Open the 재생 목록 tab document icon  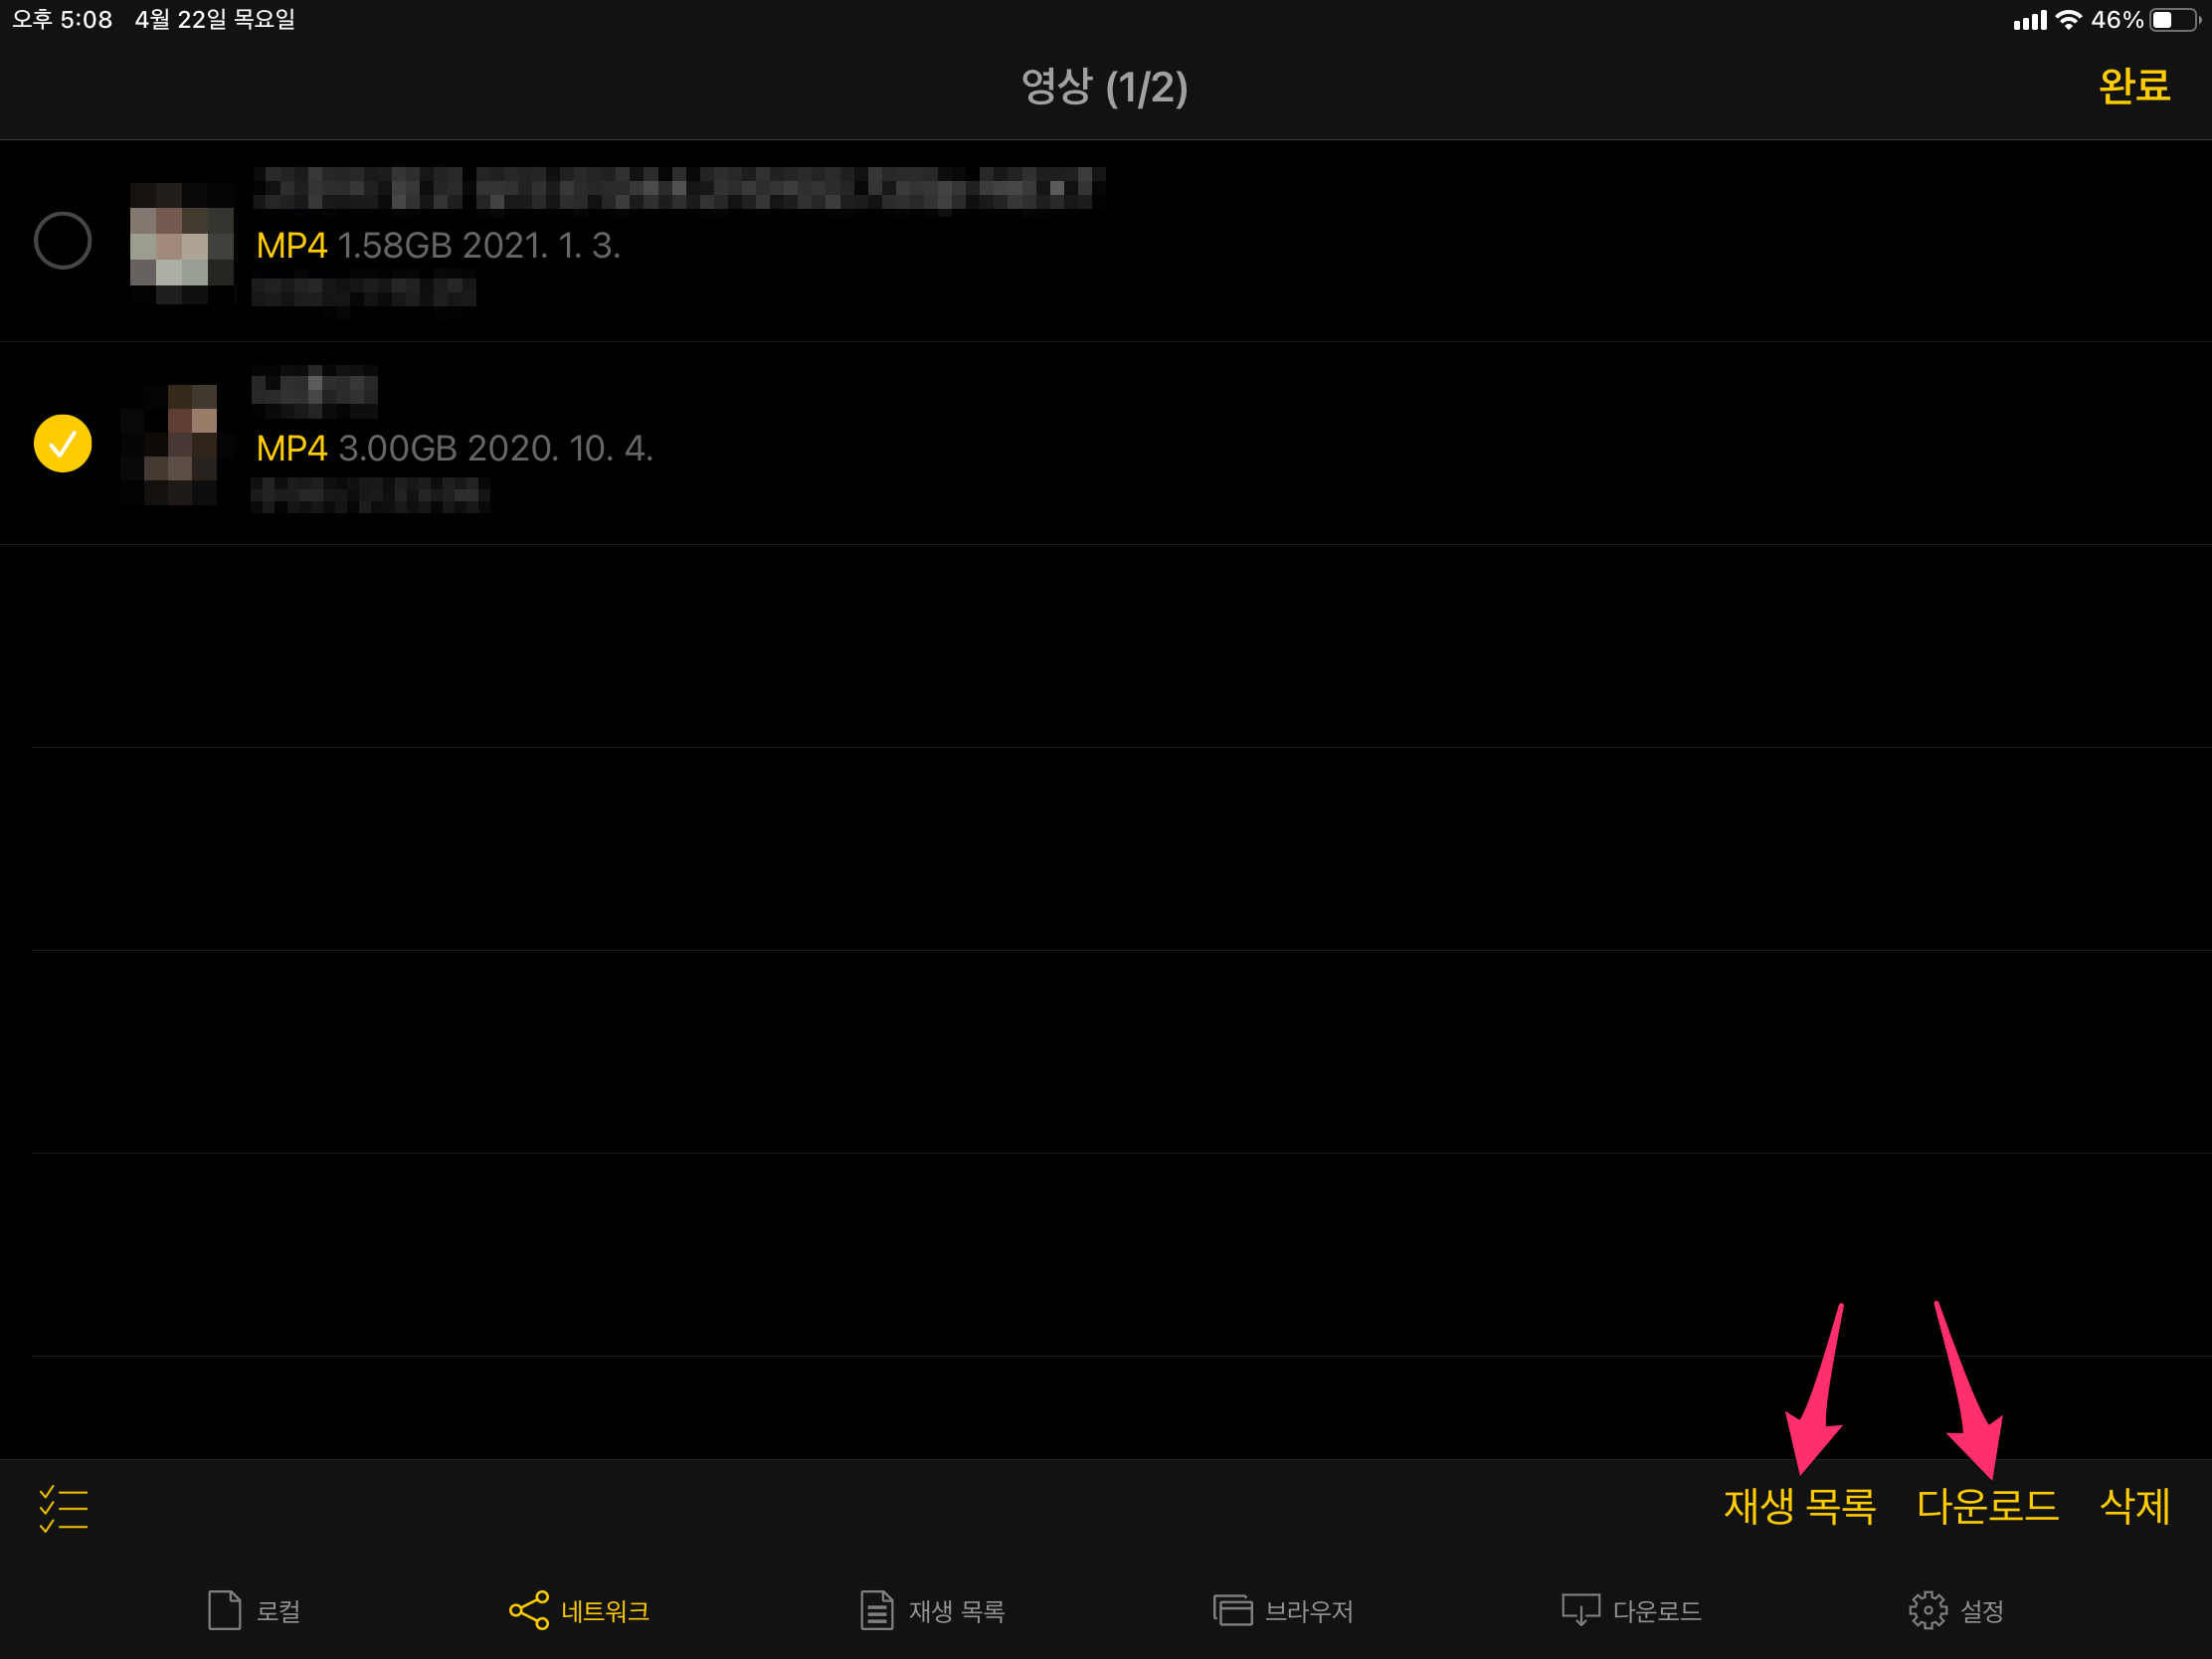tap(876, 1610)
